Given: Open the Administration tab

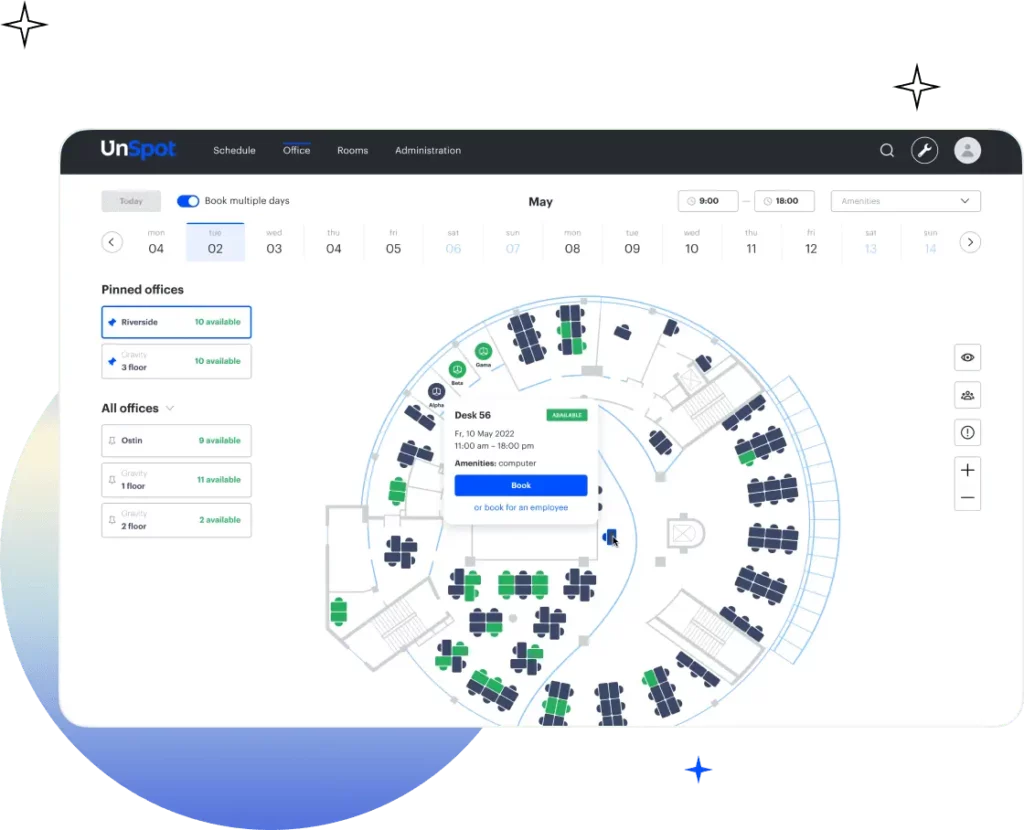Looking at the screenshot, I should click(428, 151).
